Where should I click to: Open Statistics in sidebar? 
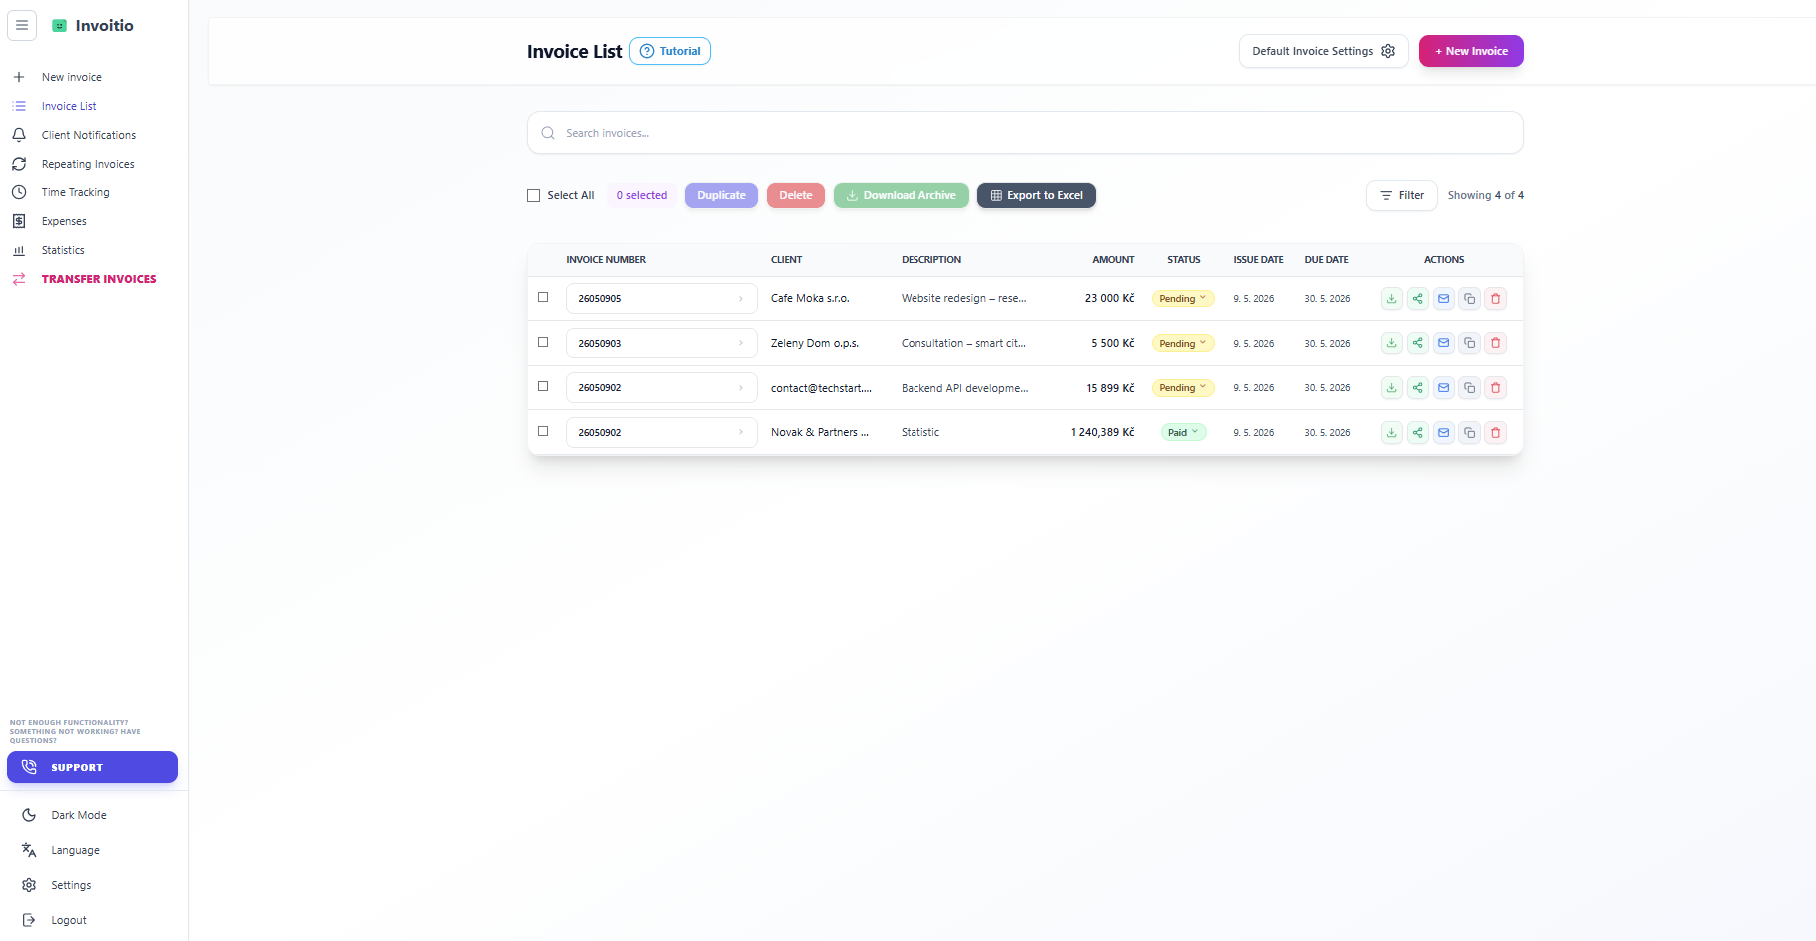click(x=63, y=250)
